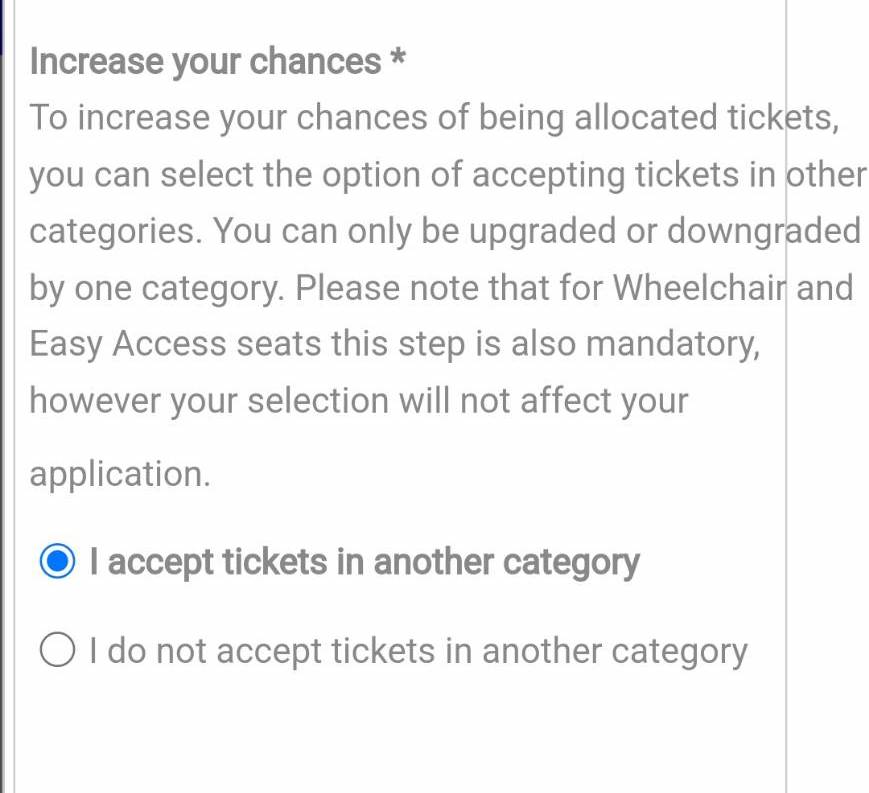Click the word 'categories.' in the paragraph
This screenshot has width=869, height=793.
click(x=116, y=231)
